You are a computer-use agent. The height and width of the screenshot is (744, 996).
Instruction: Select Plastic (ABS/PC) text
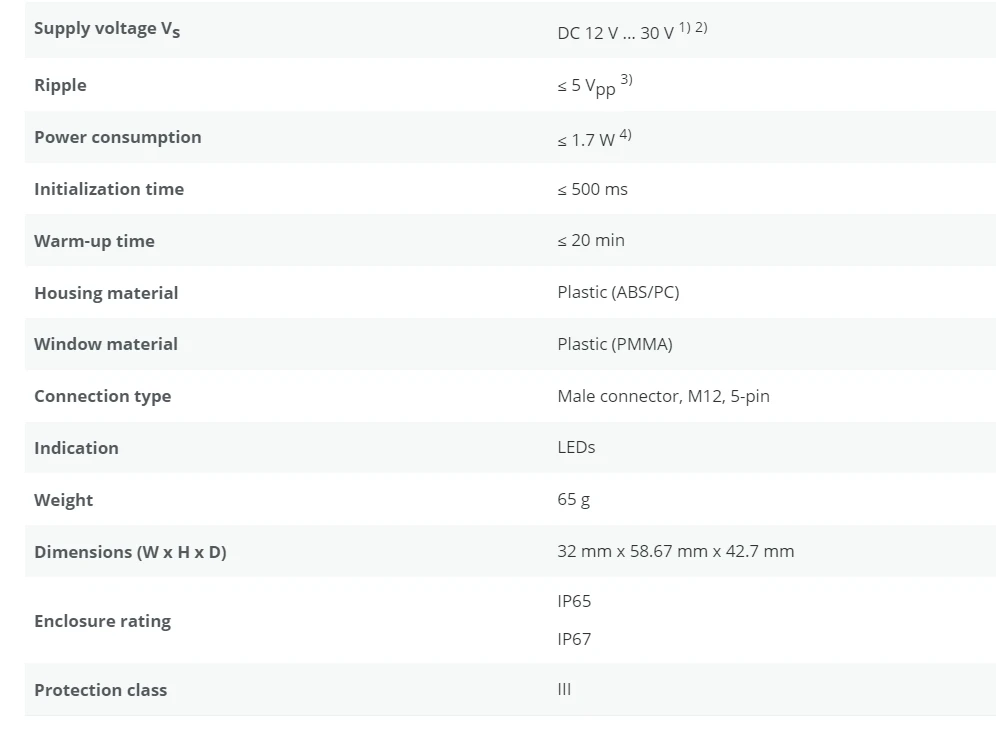pos(618,292)
